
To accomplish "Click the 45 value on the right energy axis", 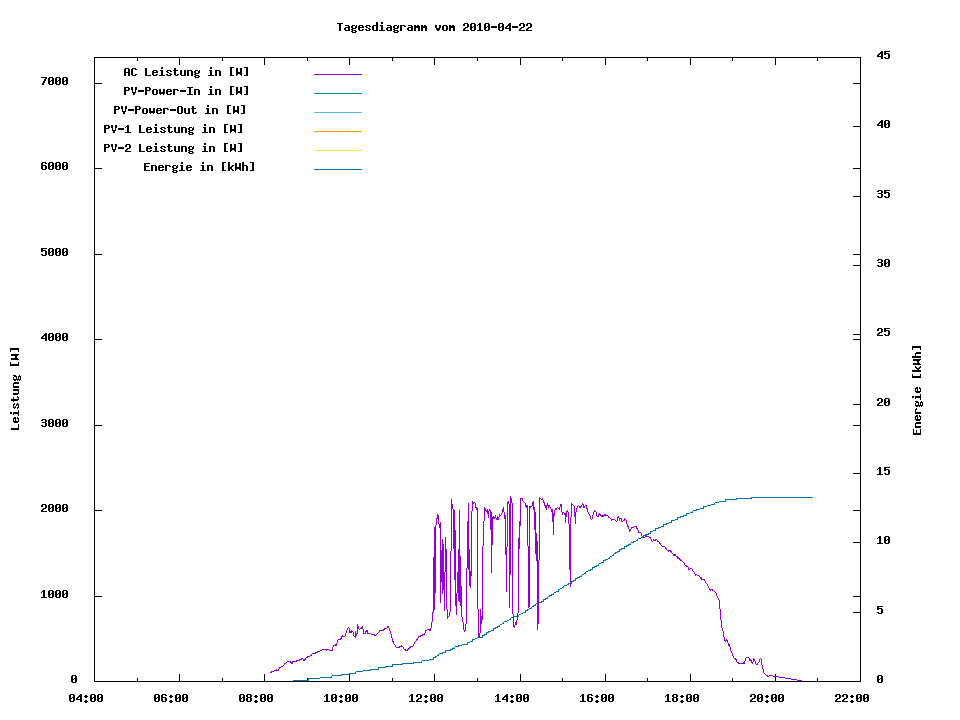I will pyautogui.click(x=883, y=55).
